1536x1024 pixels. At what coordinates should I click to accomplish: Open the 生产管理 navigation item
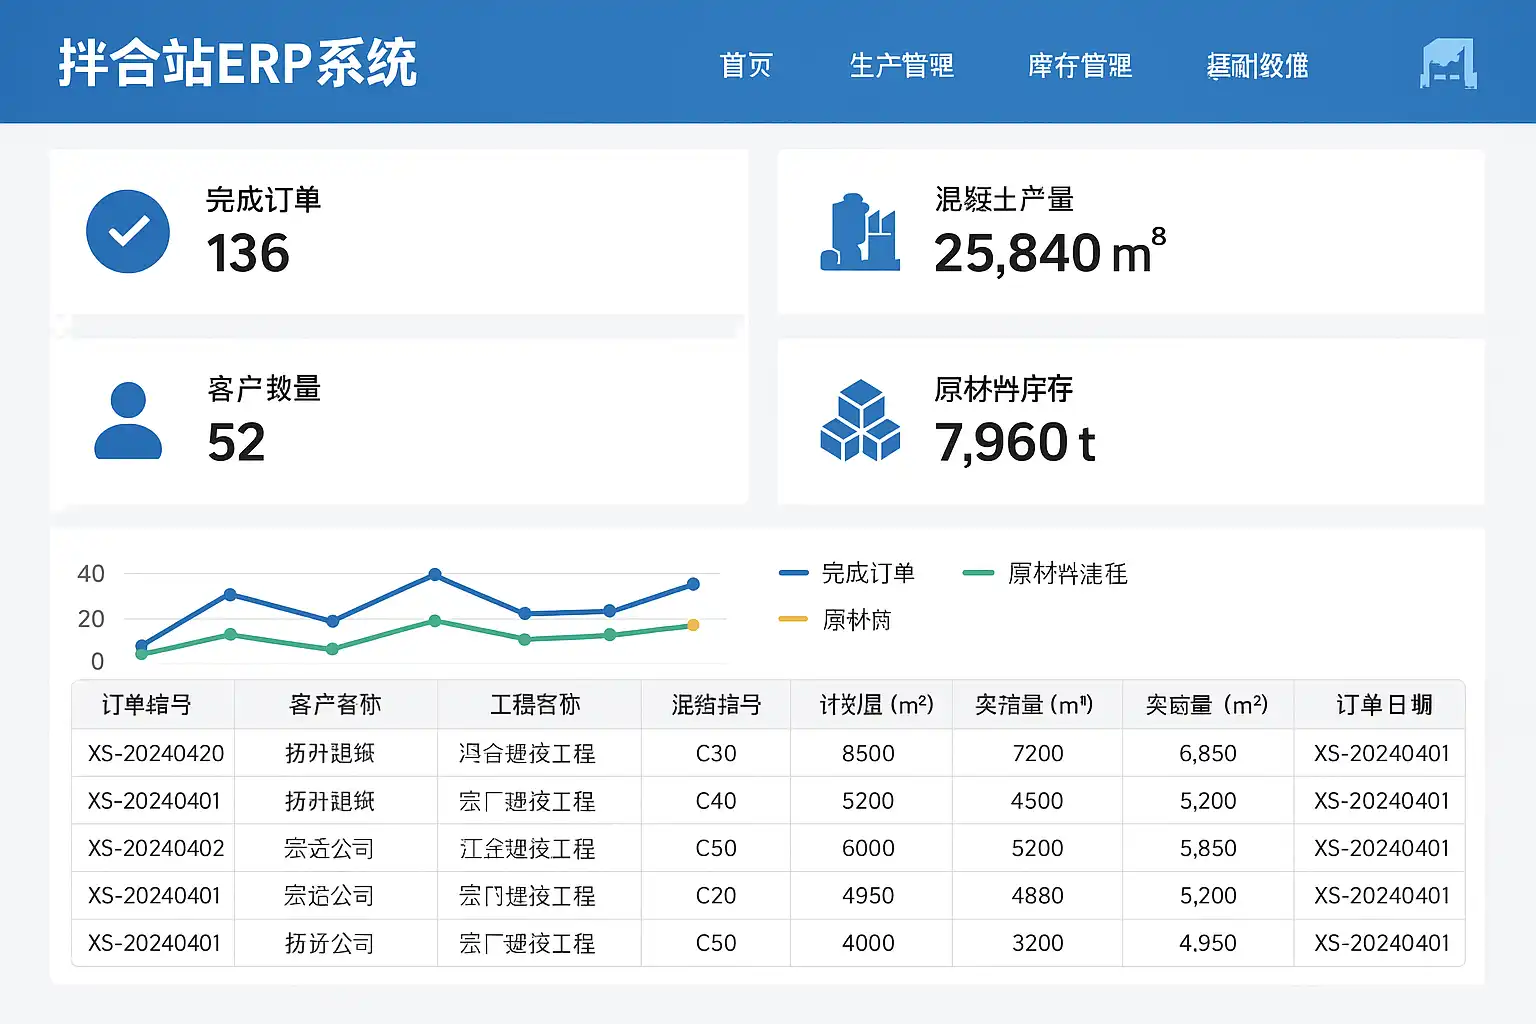pyautogui.click(x=901, y=66)
